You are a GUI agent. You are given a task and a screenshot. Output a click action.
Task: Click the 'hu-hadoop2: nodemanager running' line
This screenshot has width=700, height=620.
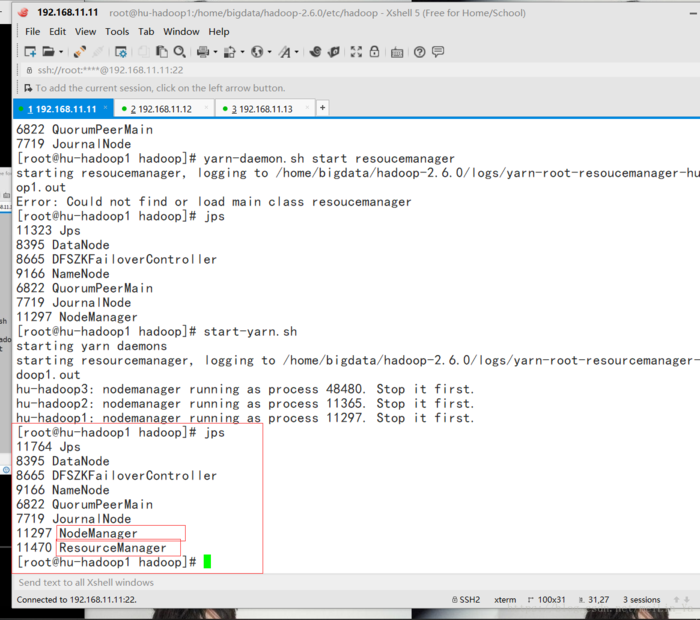click(245, 404)
